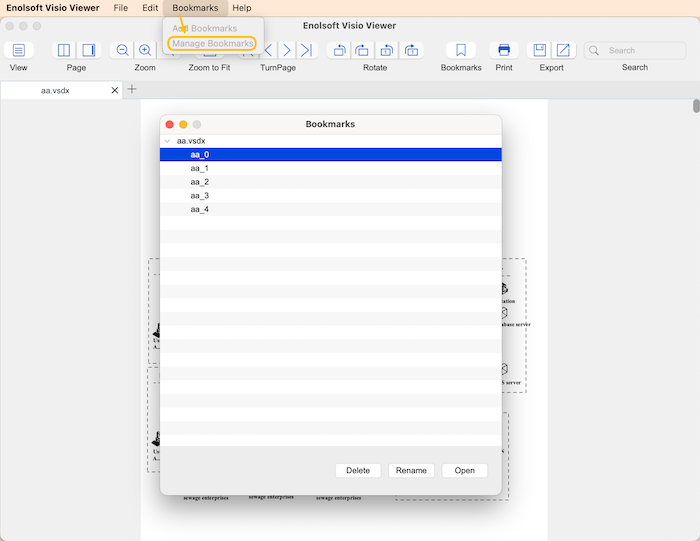Viewport: 700px width, 541px height.
Task: Click the Zoom in magnifier icon
Action: point(145,50)
